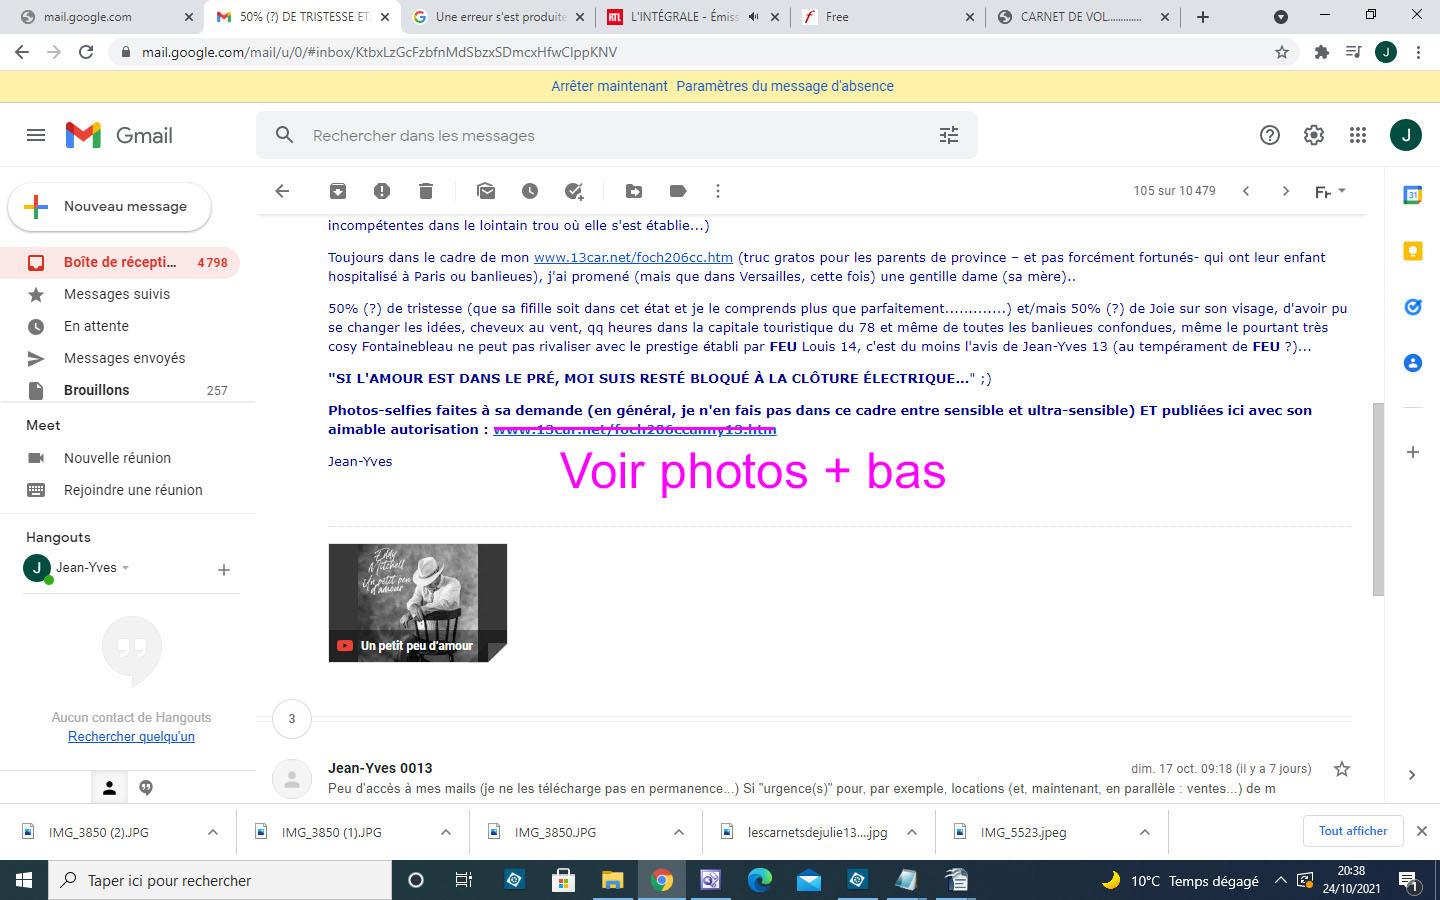Expand 3 collapsed messages in thread
This screenshot has height=900, width=1440.
292,718
